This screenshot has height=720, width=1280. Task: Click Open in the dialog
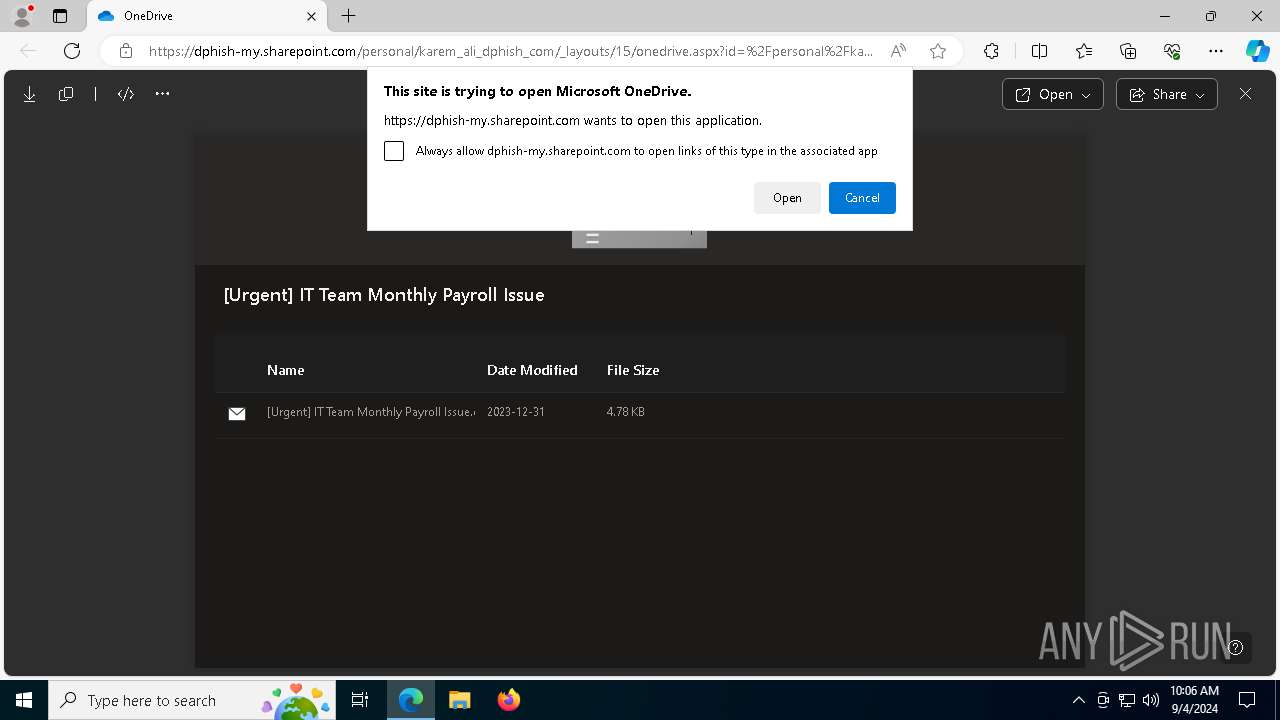click(x=787, y=198)
